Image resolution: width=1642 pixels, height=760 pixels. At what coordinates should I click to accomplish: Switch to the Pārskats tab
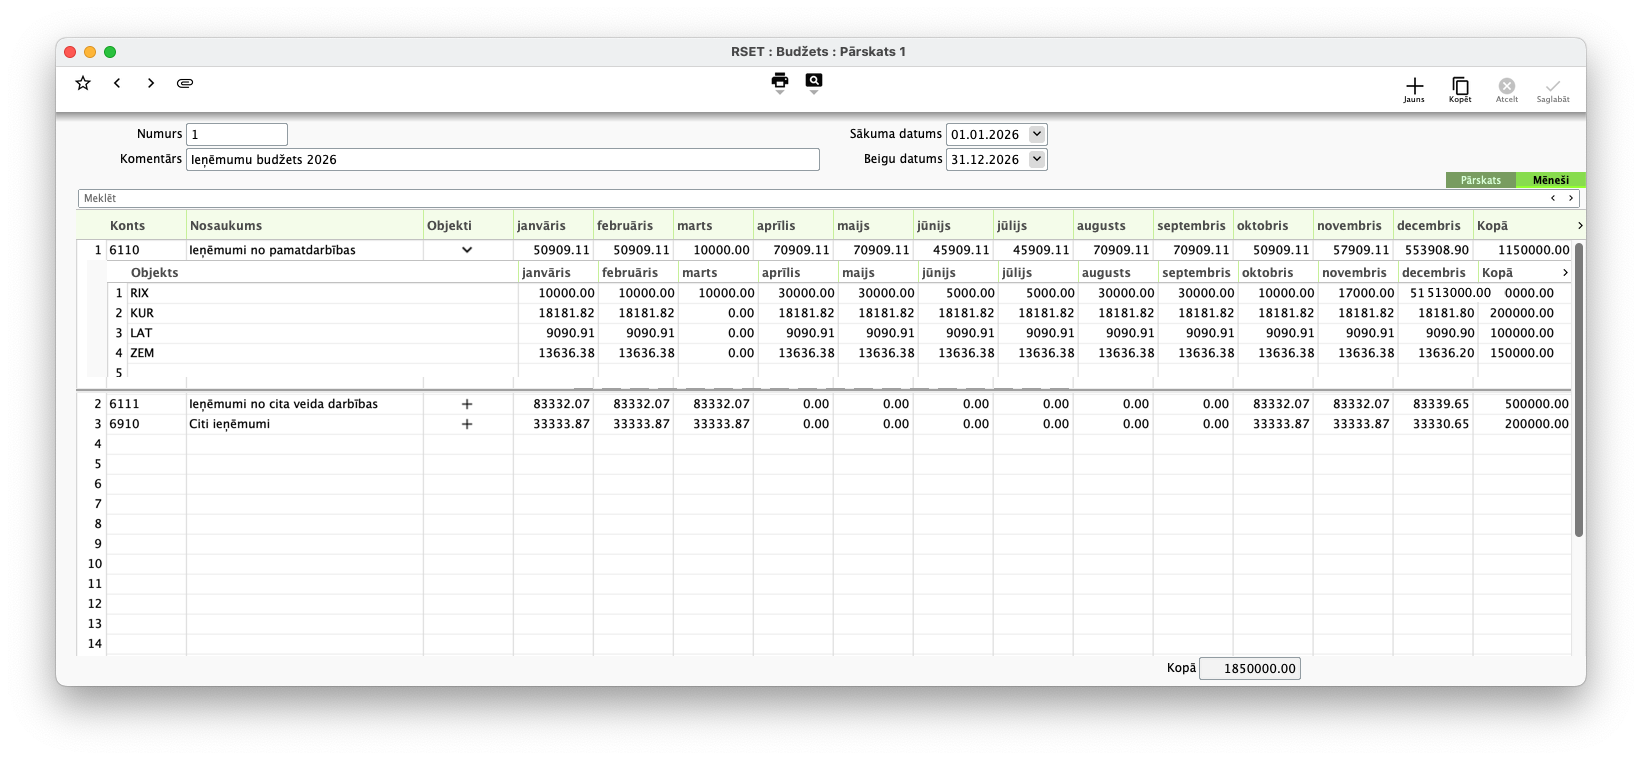[1480, 180]
